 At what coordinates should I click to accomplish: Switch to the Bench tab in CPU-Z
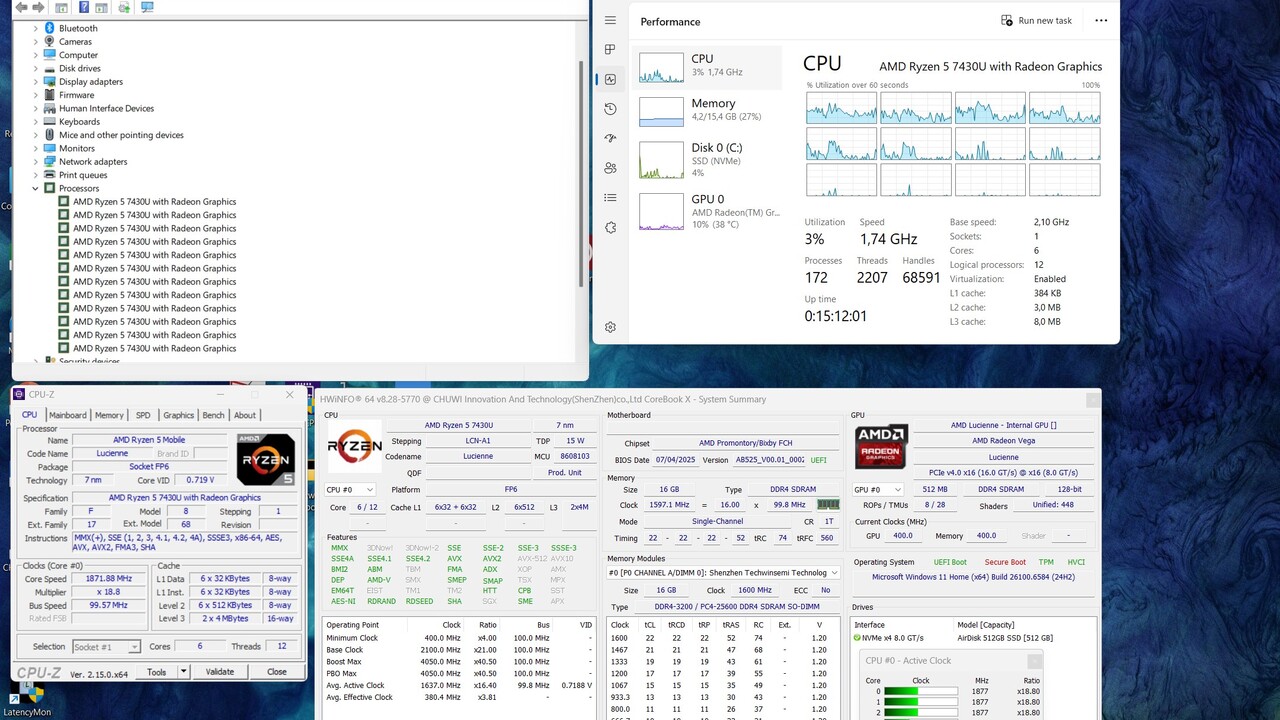coord(213,415)
